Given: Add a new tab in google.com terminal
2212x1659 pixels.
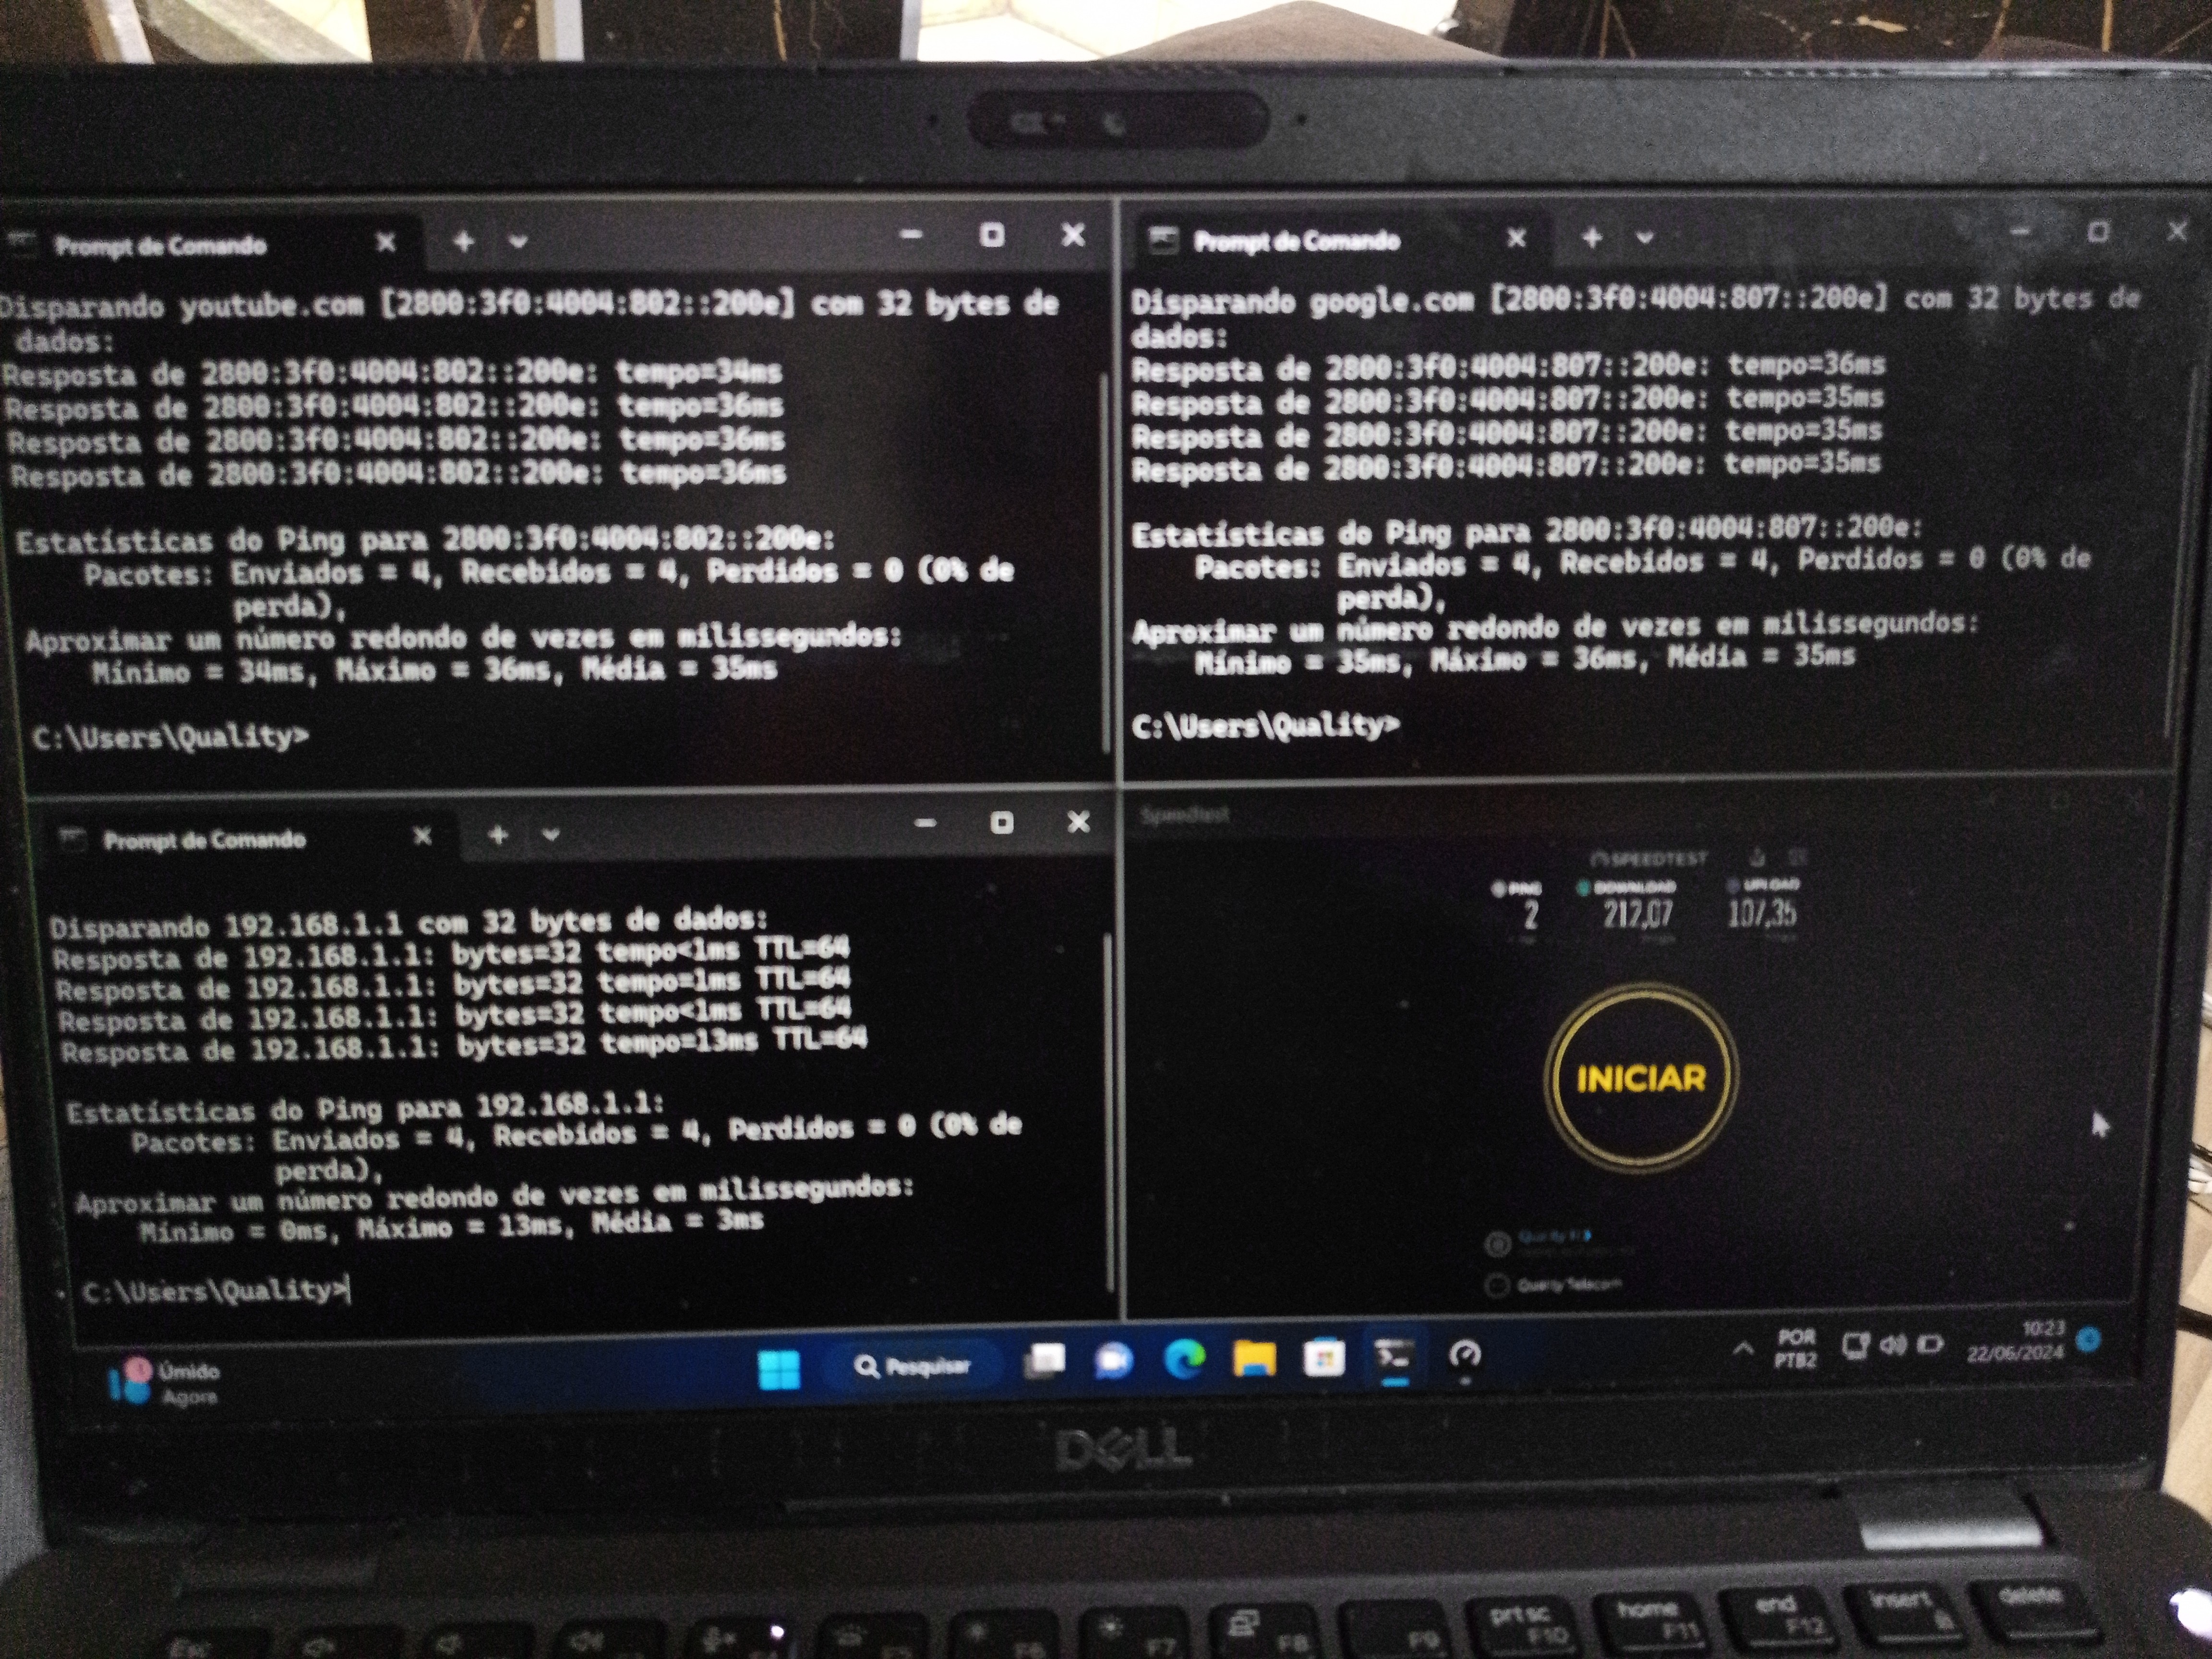Looking at the screenshot, I should [1592, 238].
